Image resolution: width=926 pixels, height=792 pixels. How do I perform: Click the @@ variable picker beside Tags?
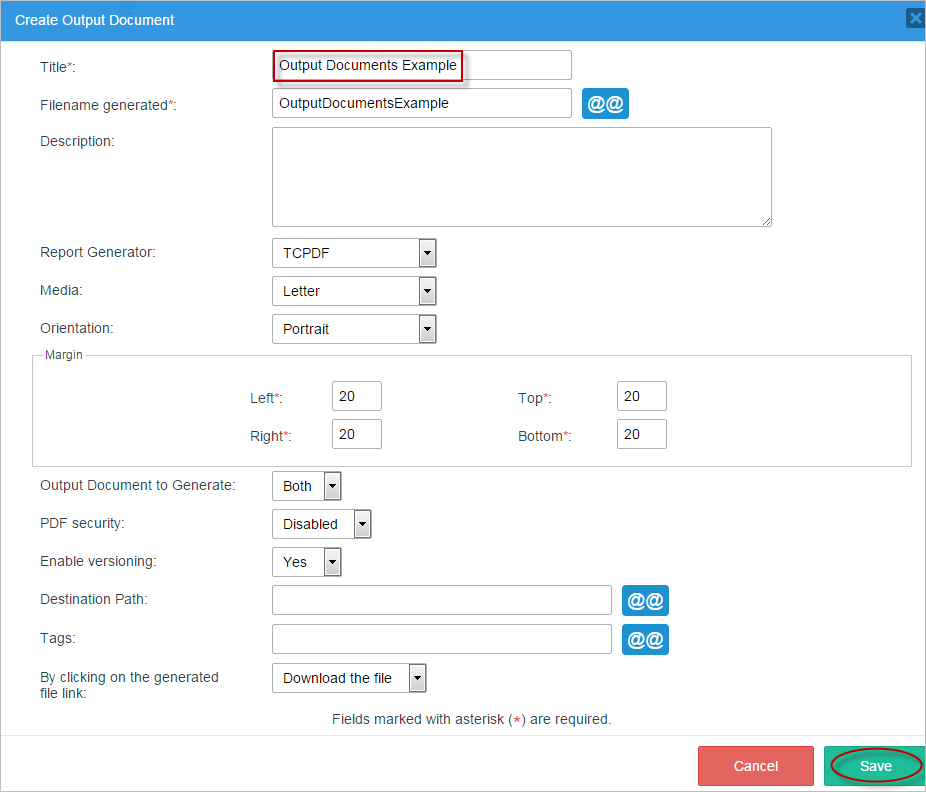(x=645, y=639)
